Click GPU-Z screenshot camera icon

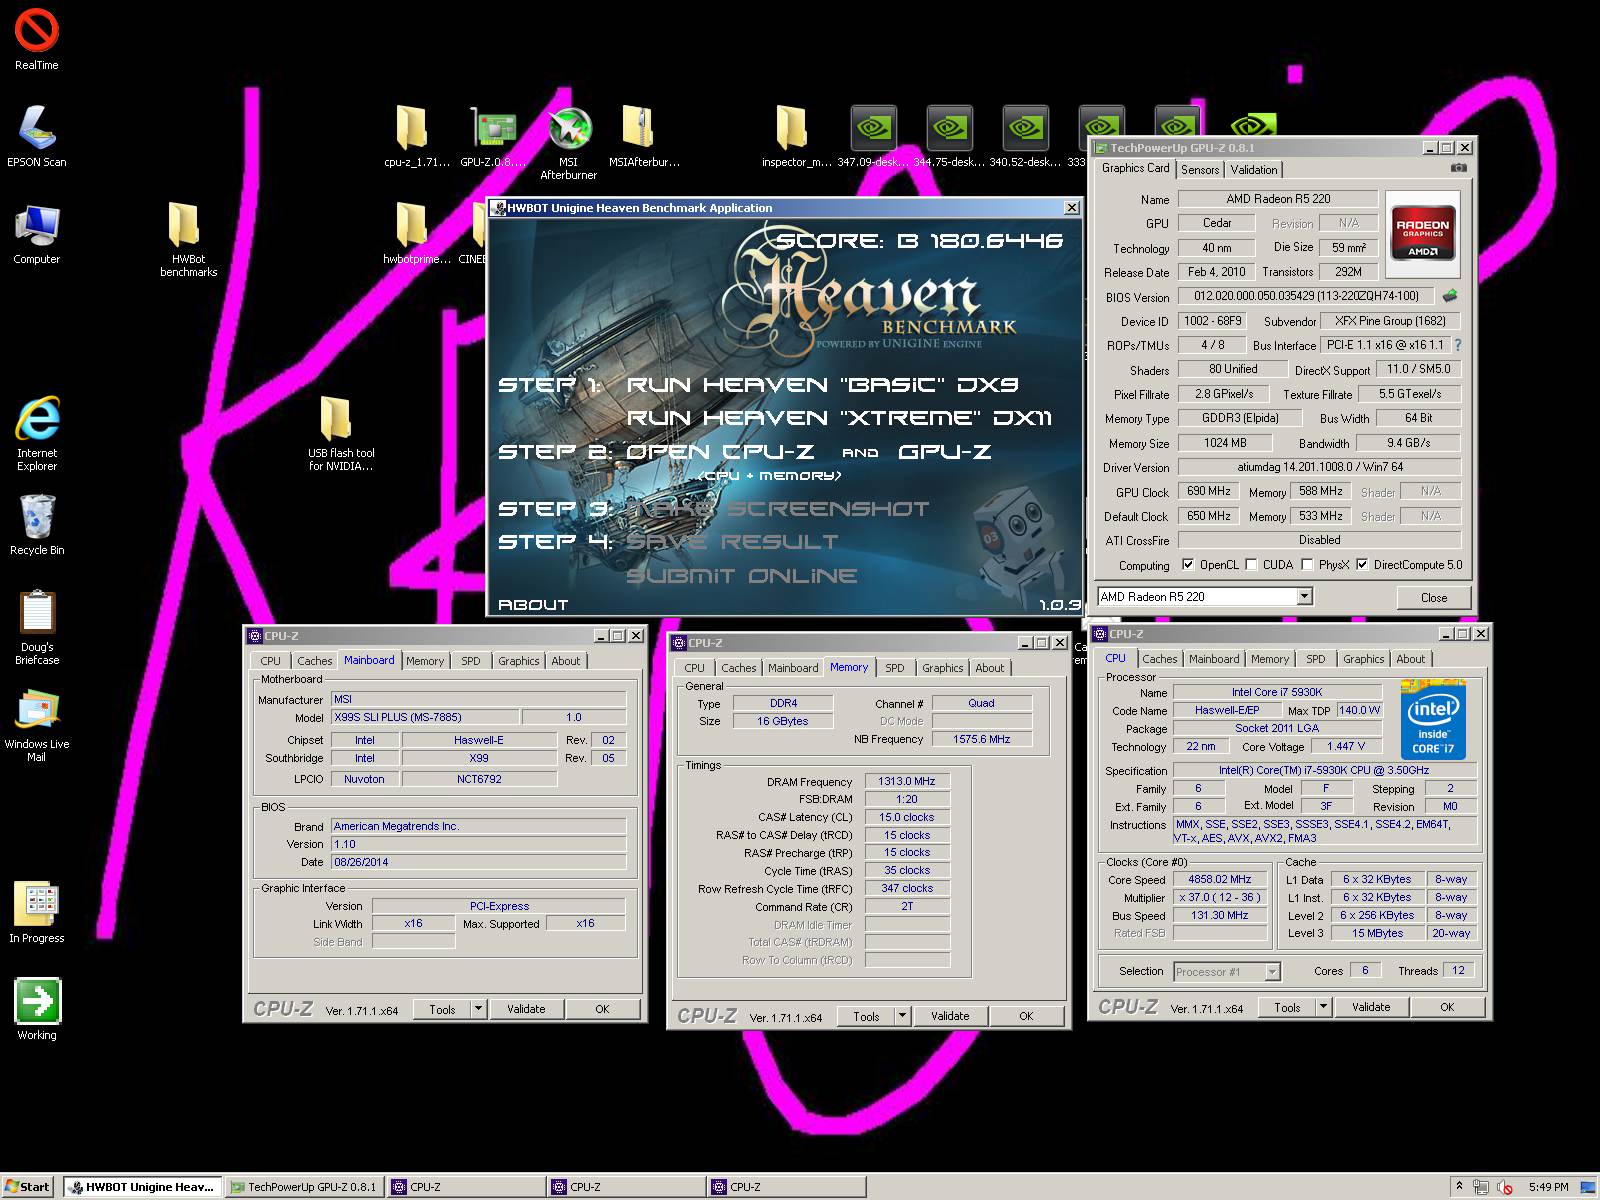point(1459,168)
